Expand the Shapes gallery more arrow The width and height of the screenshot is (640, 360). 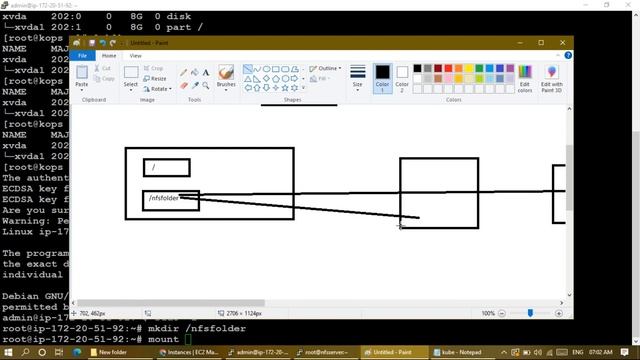303,88
